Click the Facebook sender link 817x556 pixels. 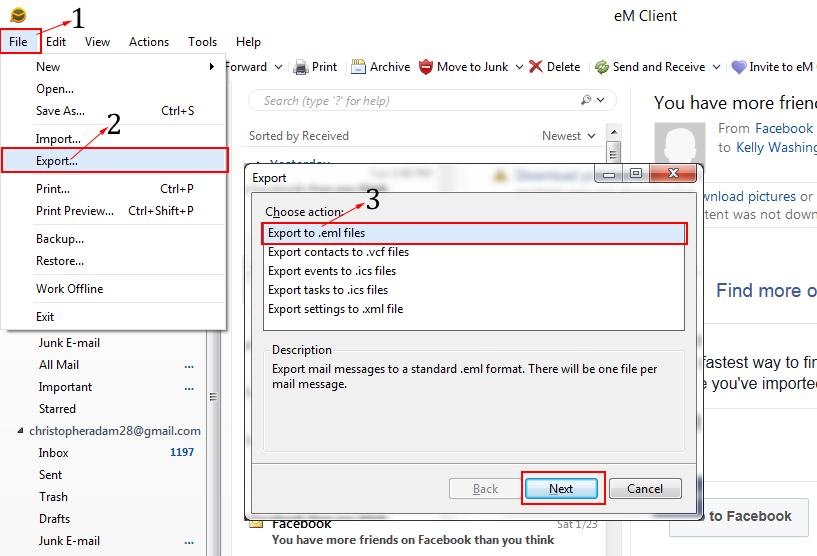coord(784,128)
